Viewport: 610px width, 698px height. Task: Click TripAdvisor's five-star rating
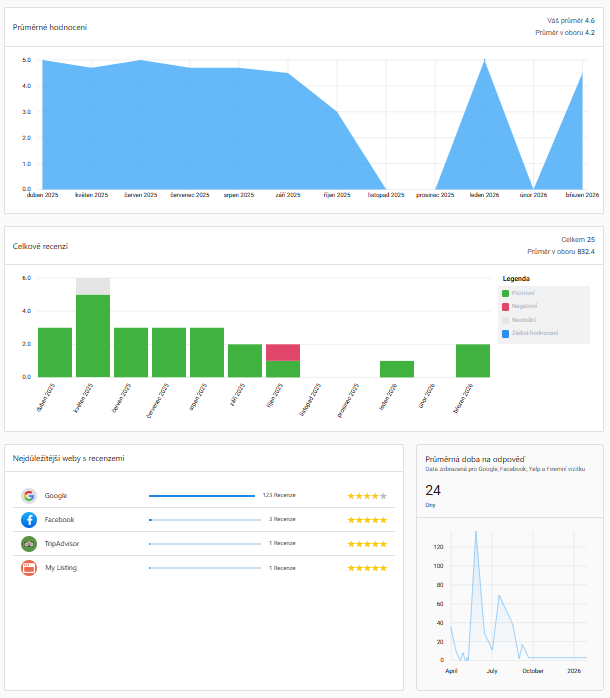pos(367,544)
